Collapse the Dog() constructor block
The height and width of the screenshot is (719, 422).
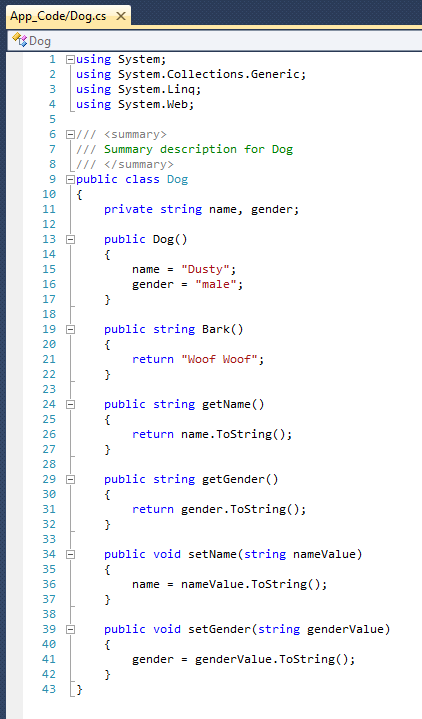70,239
